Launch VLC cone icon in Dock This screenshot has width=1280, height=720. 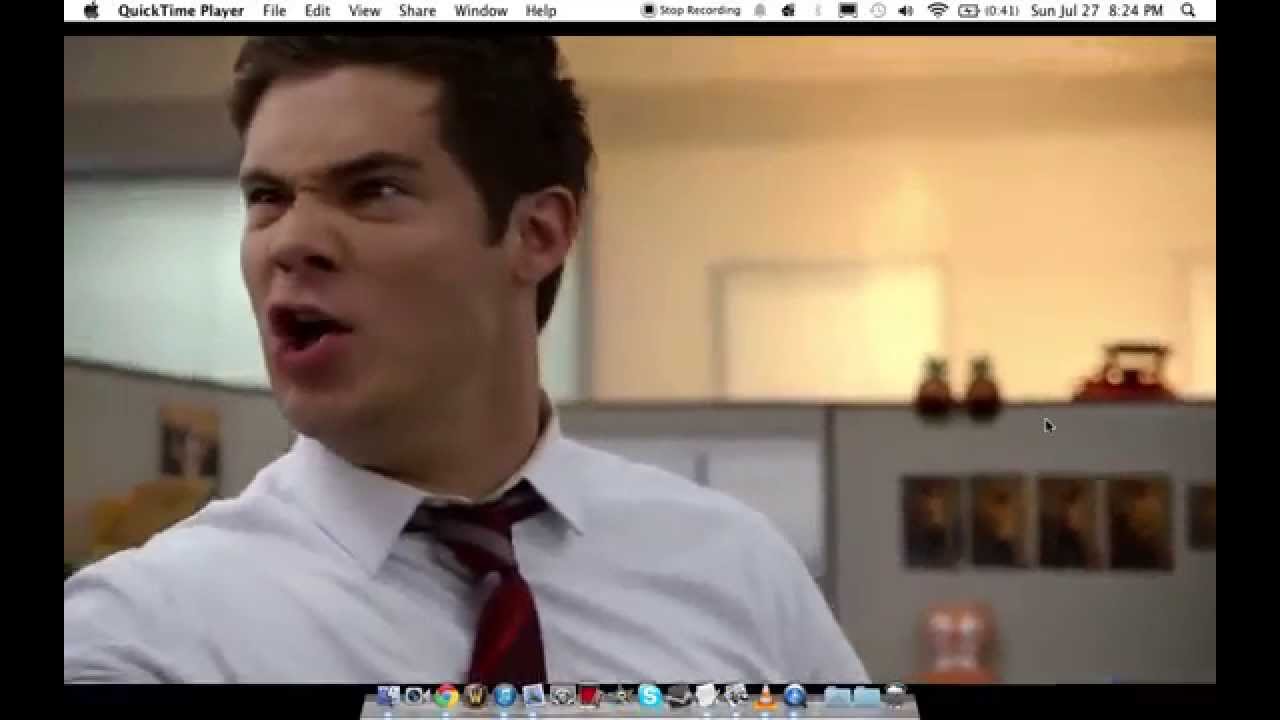766,695
